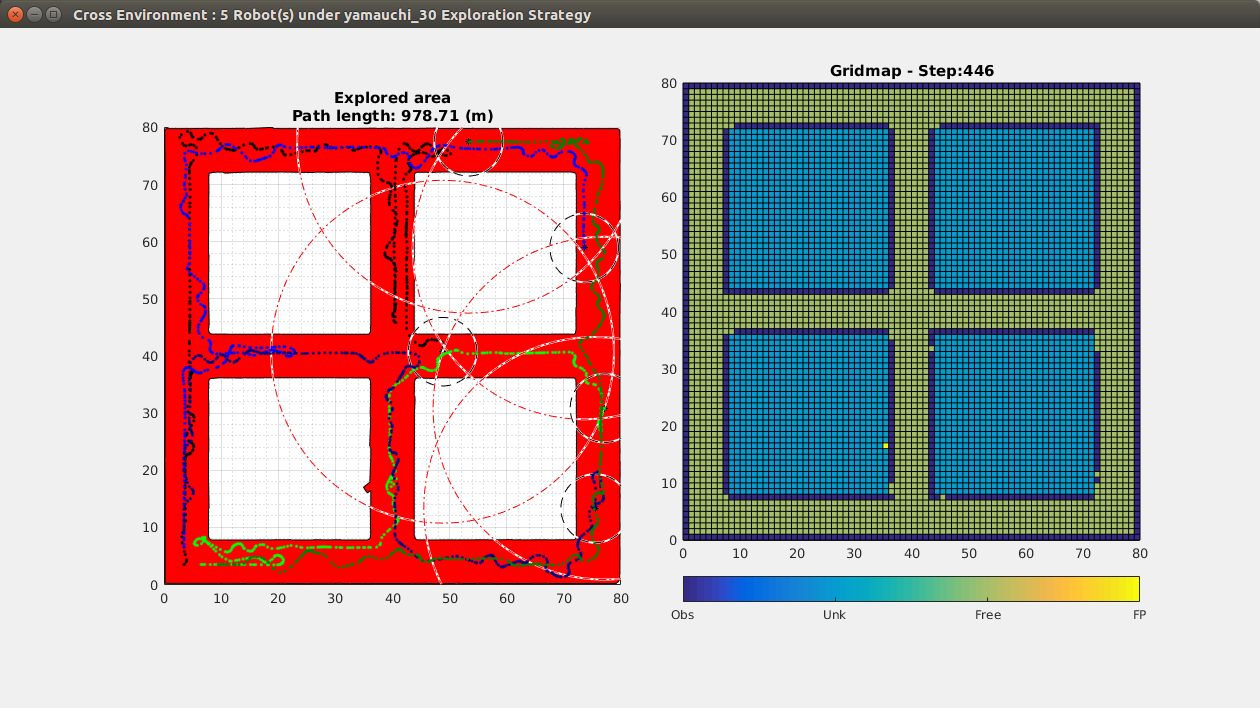The width and height of the screenshot is (1260, 708).
Task: Close the Cross Environment figure window
Action: point(15,15)
